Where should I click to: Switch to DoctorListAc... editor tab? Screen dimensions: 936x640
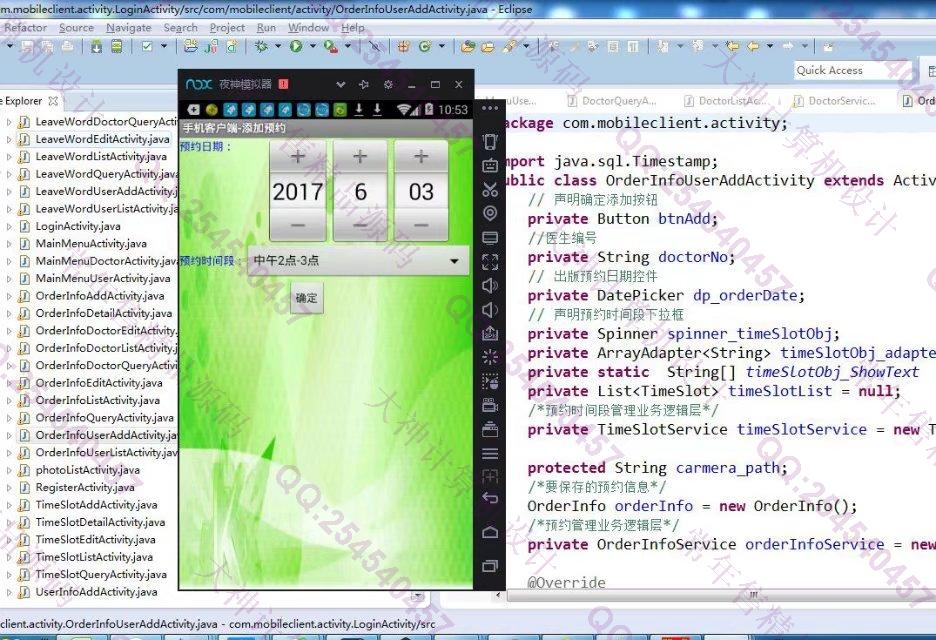pos(727,101)
